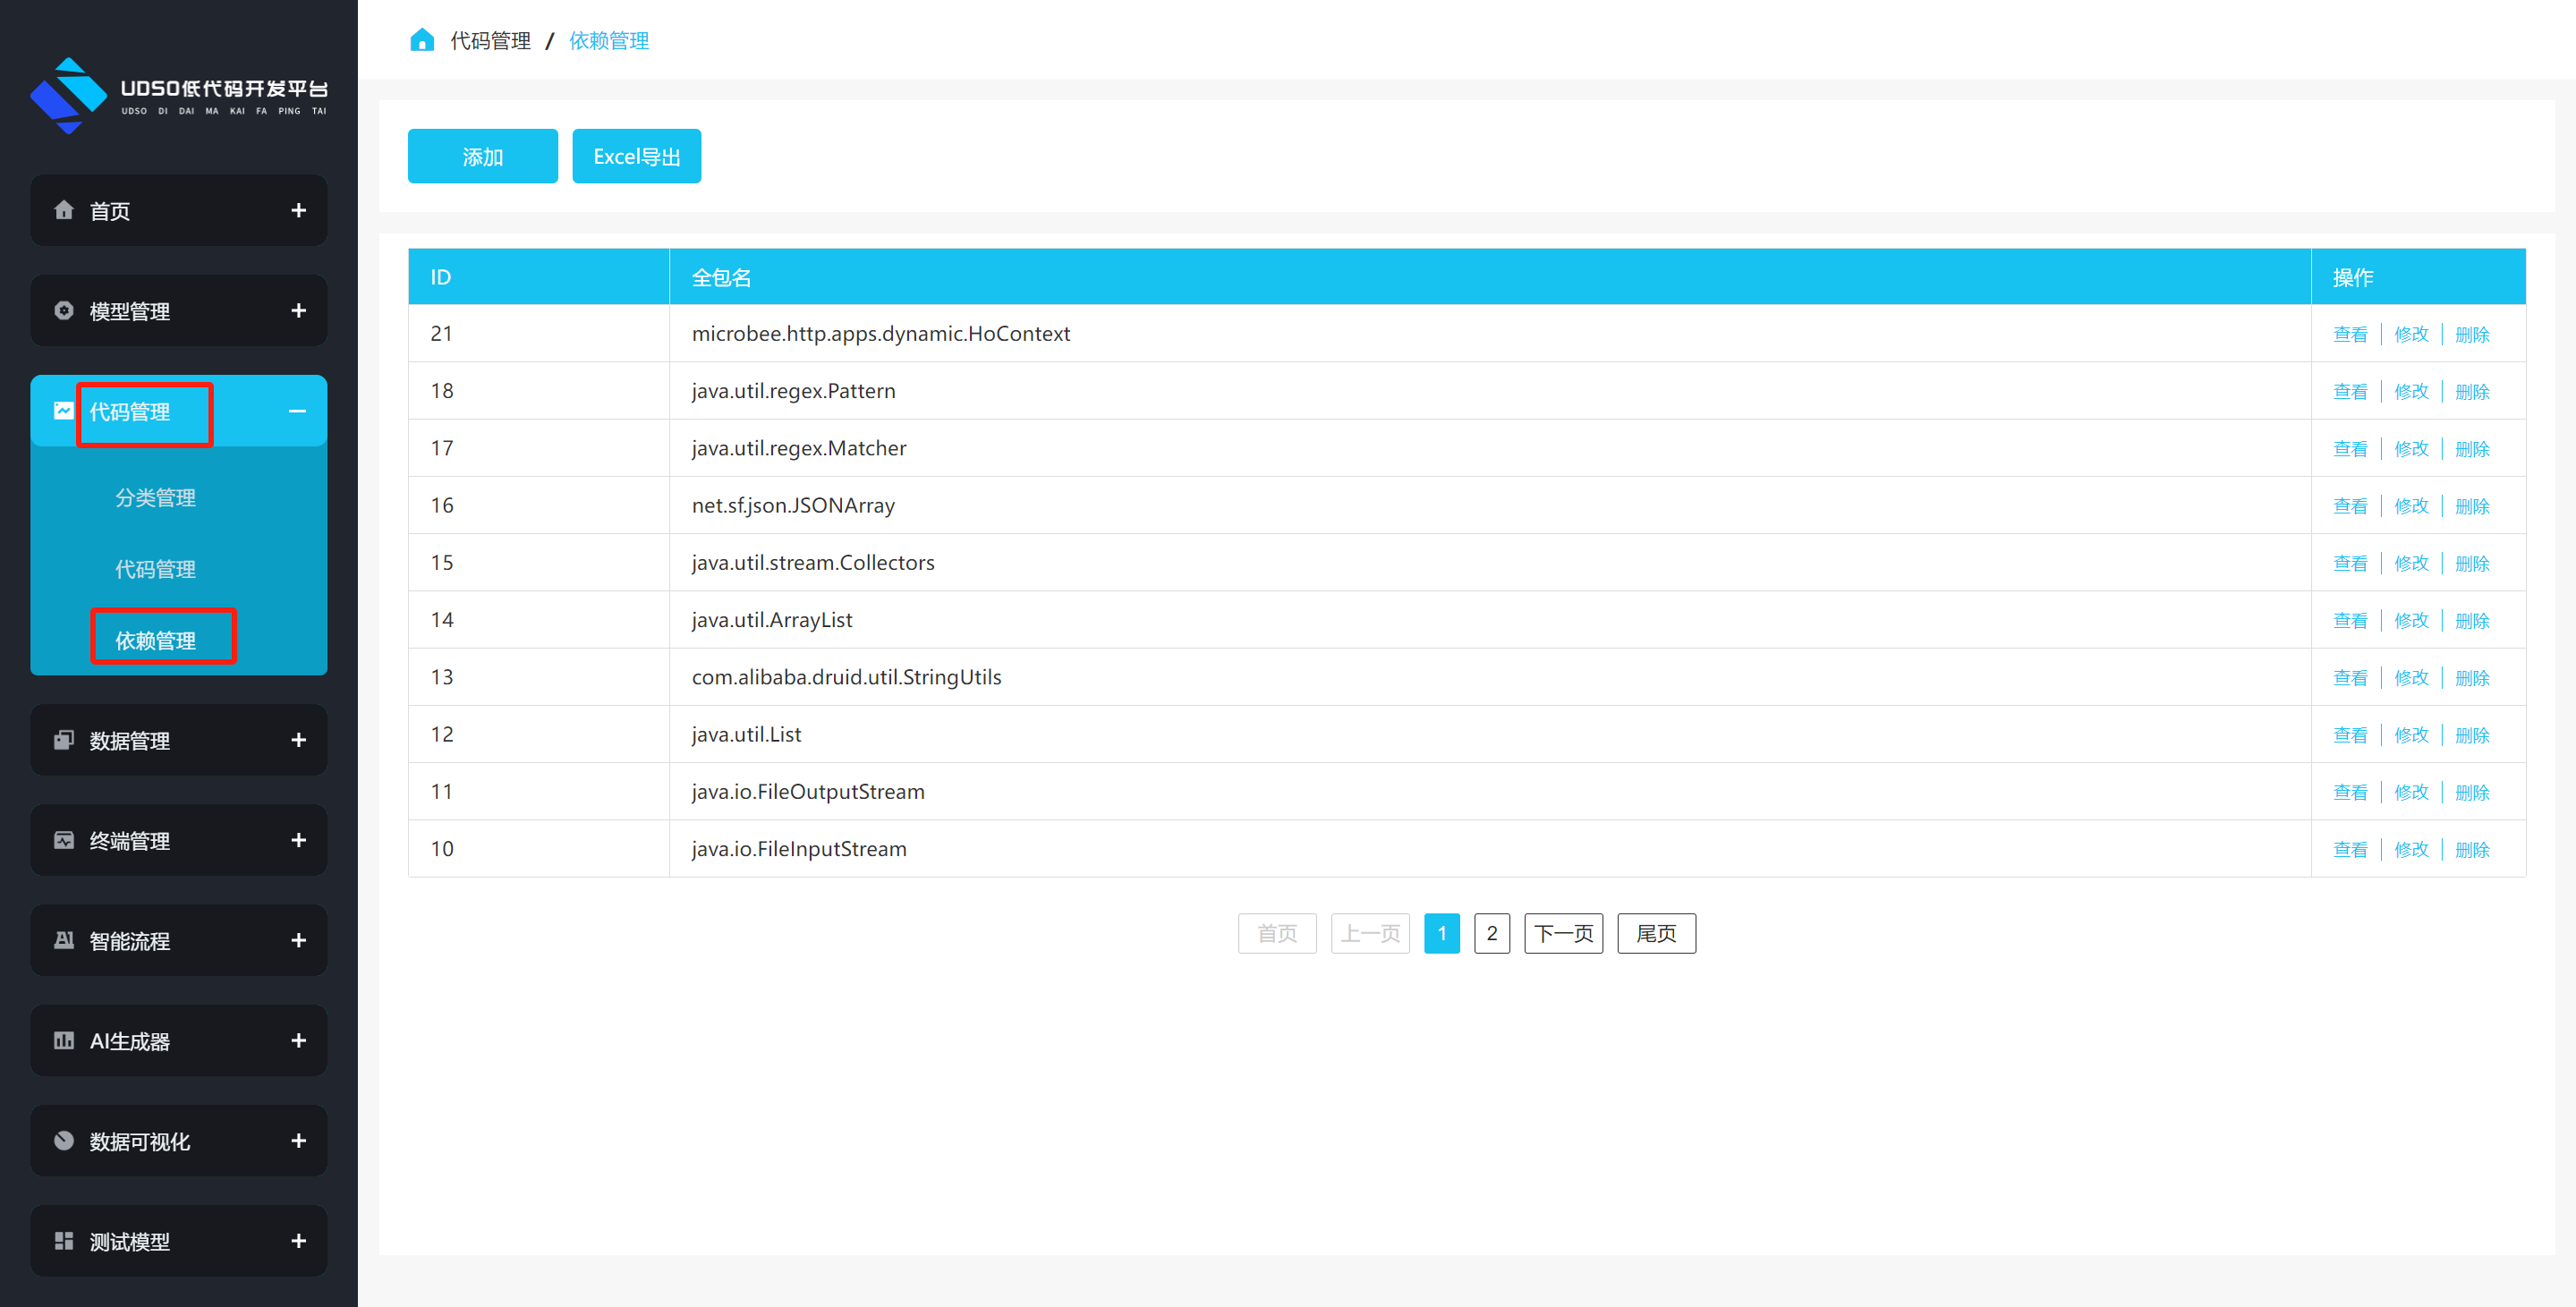Click the 模型管理 sidebar icon
This screenshot has height=1307, width=2576.
(64, 310)
